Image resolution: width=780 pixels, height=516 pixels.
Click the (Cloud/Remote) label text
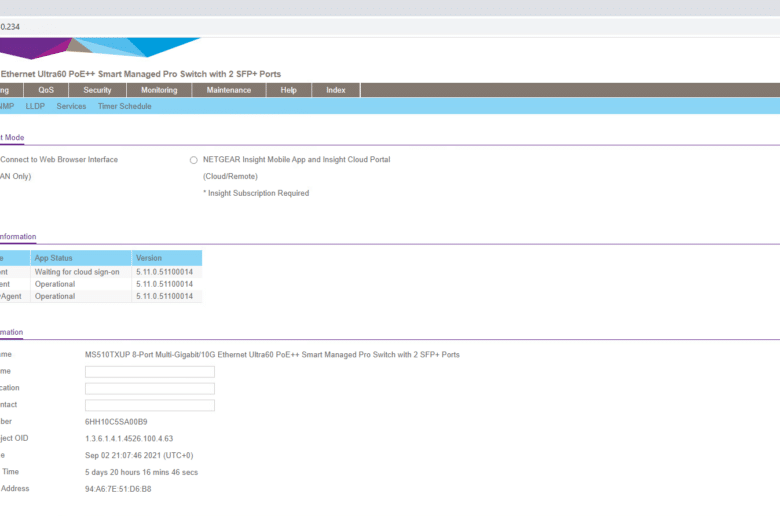[230, 177]
